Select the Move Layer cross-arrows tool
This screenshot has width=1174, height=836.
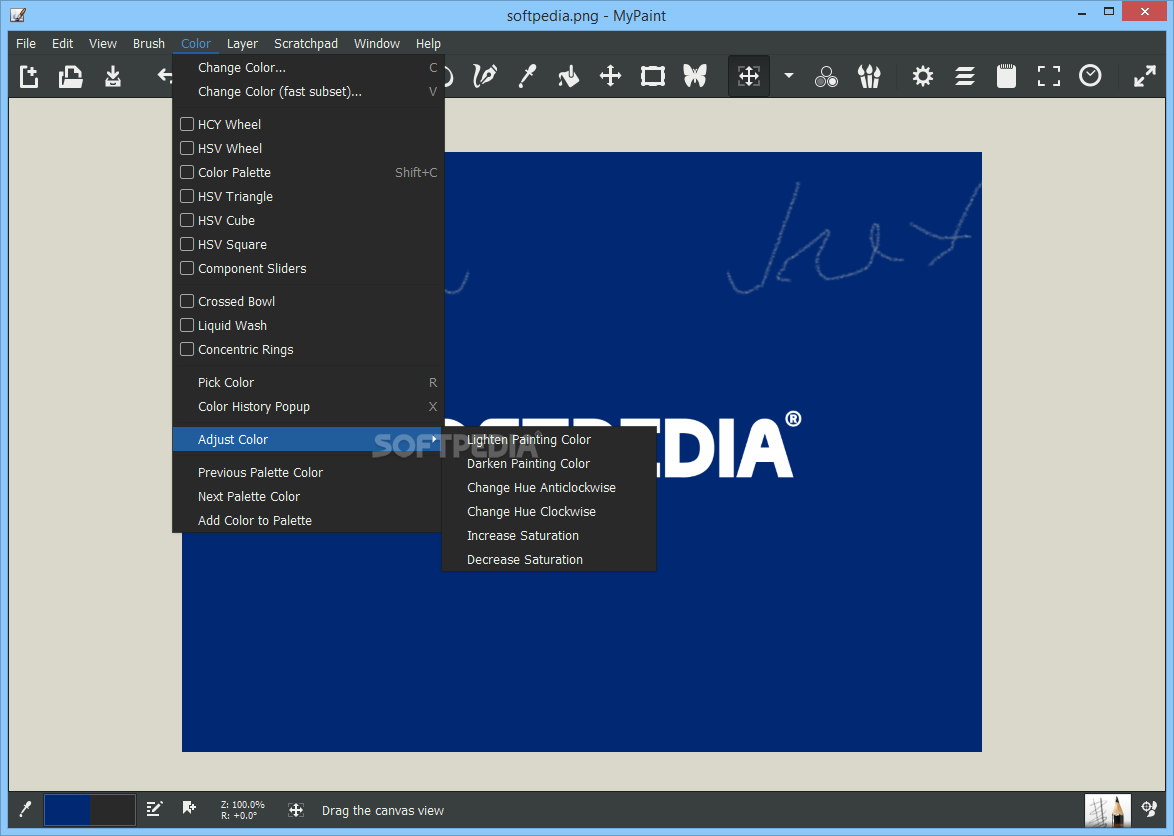(610, 76)
